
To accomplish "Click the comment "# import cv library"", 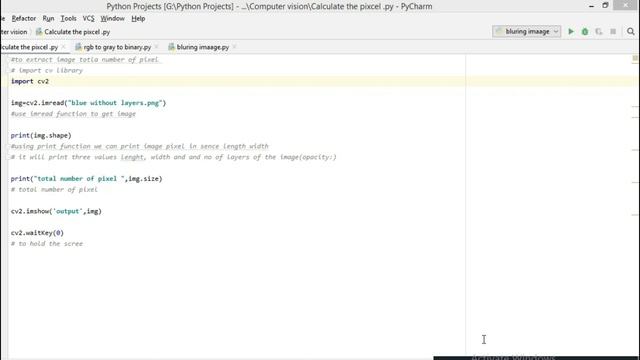I will 47,70.
